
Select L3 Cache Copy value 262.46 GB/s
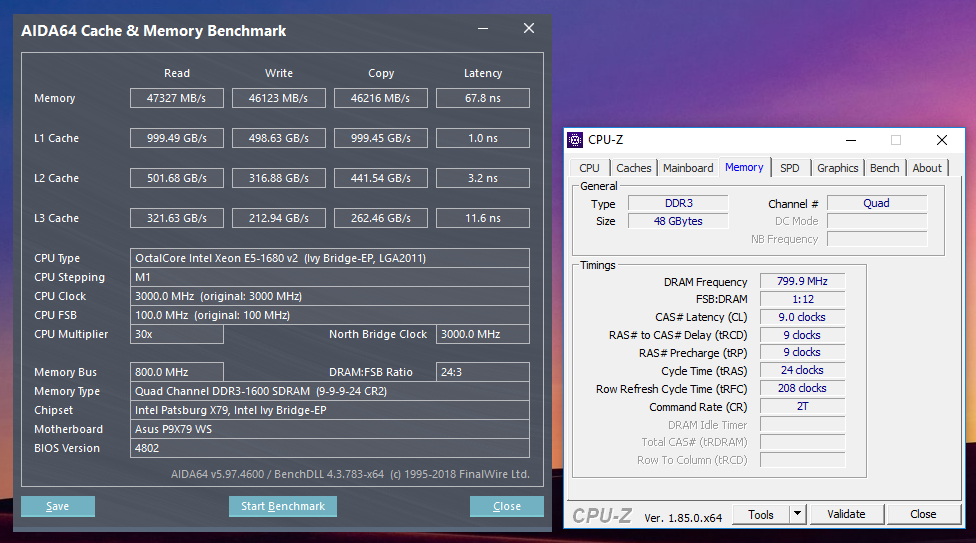pyautogui.click(x=381, y=219)
